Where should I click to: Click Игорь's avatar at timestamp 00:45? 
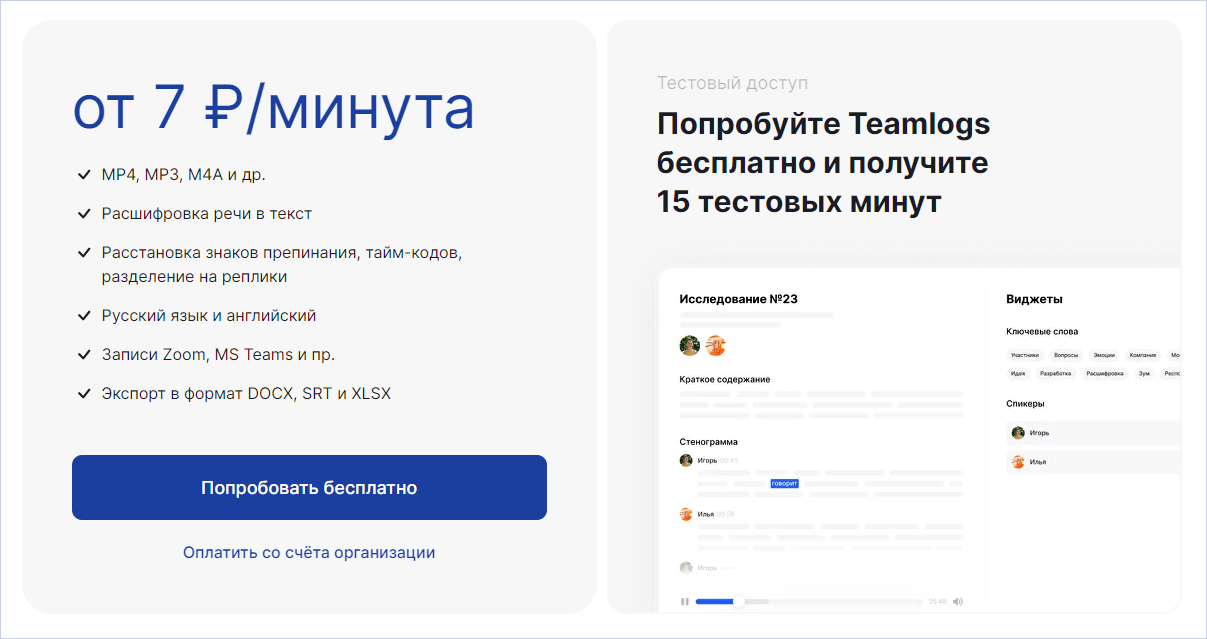point(686,461)
